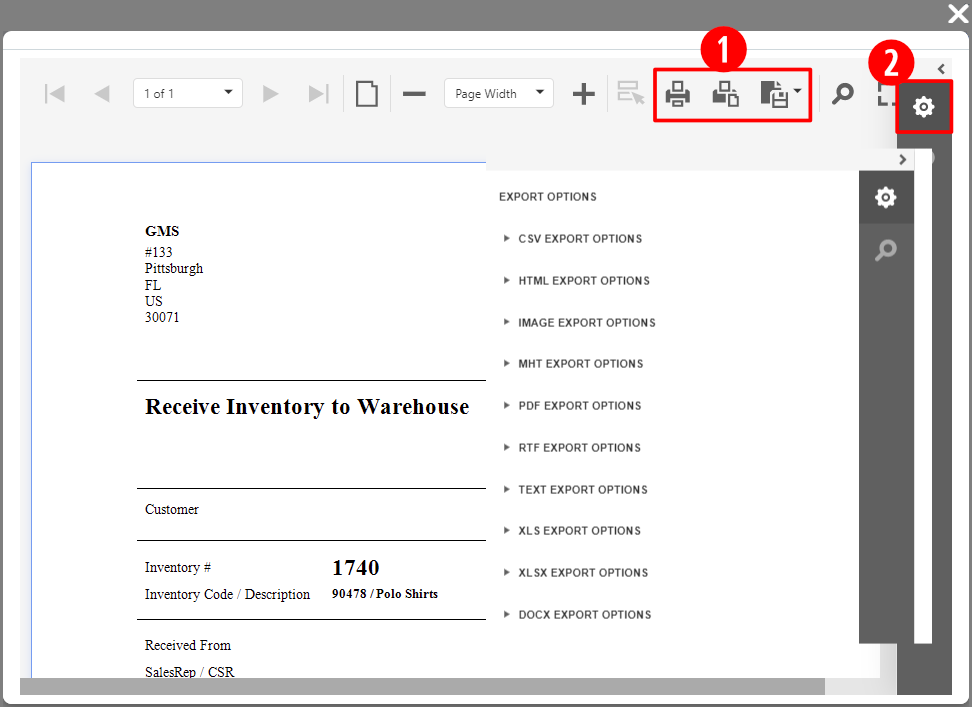Select the Search tab in side panel
The height and width of the screenshot is (707, 972).
pyautogui.click(x=885, y=250)
